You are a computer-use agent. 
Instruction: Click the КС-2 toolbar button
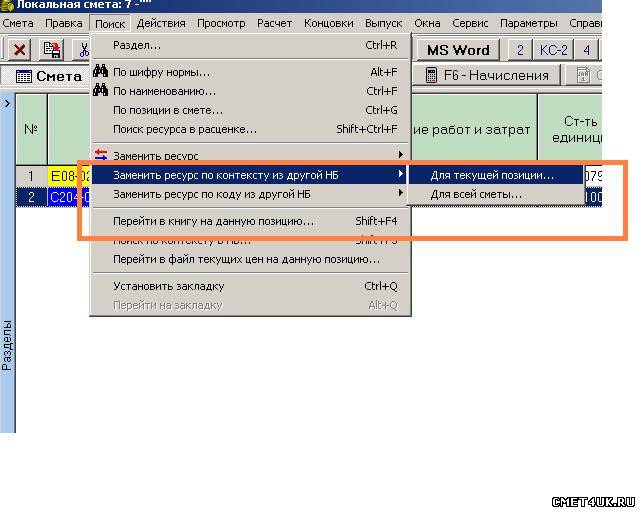pyautogui.click(x=553, y=50)
